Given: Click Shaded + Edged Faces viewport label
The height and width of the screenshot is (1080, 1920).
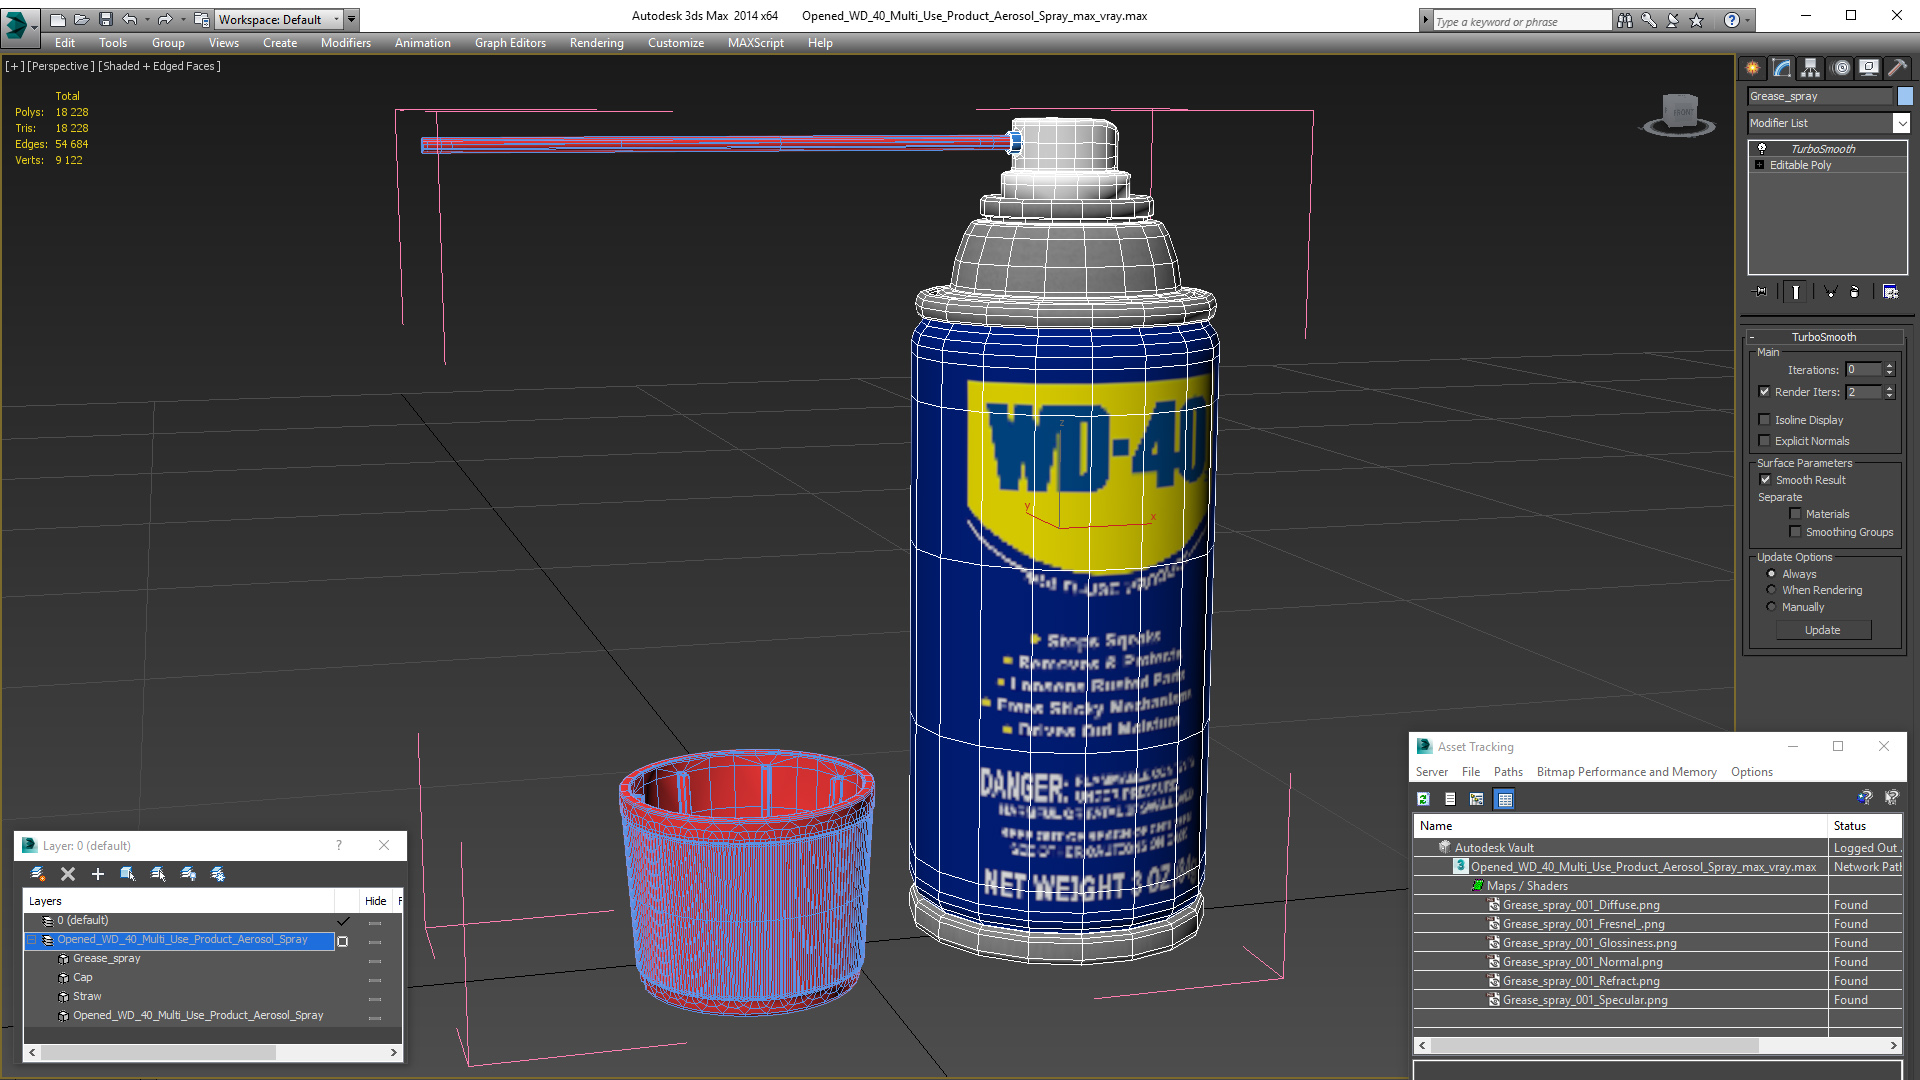Looking at the screenshot, I should coord(161,66).
